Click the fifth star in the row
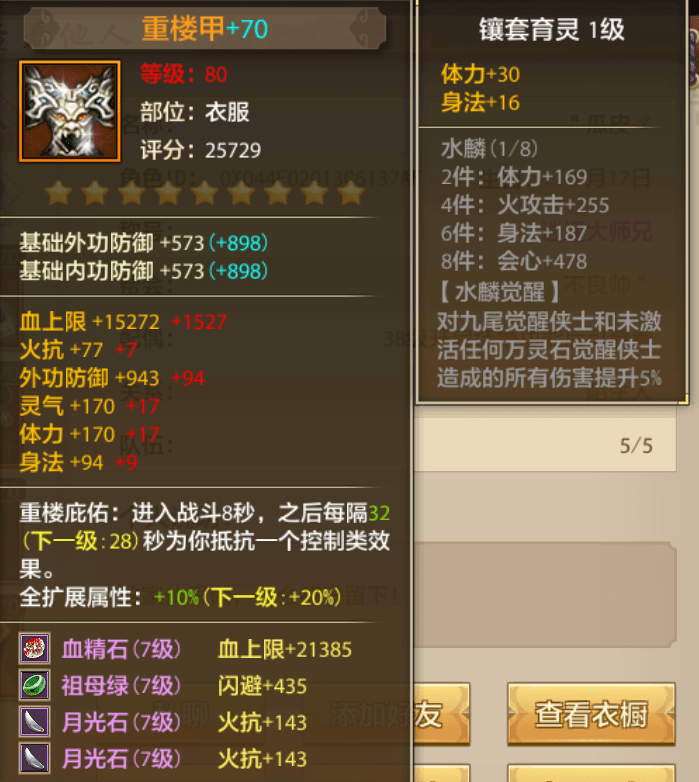 [x=204, y=193]
